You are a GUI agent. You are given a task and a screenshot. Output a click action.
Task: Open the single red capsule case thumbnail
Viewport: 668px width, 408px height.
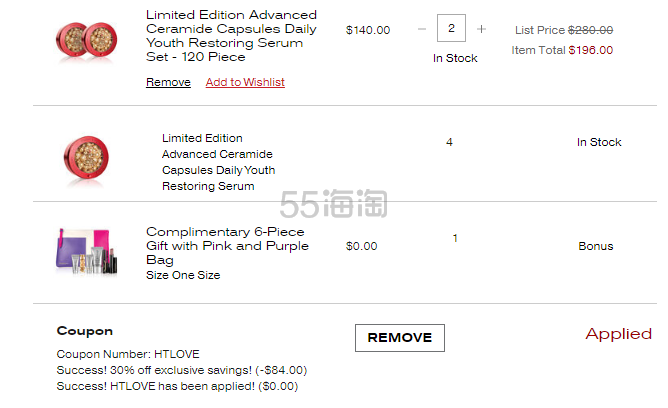point(86,159)
